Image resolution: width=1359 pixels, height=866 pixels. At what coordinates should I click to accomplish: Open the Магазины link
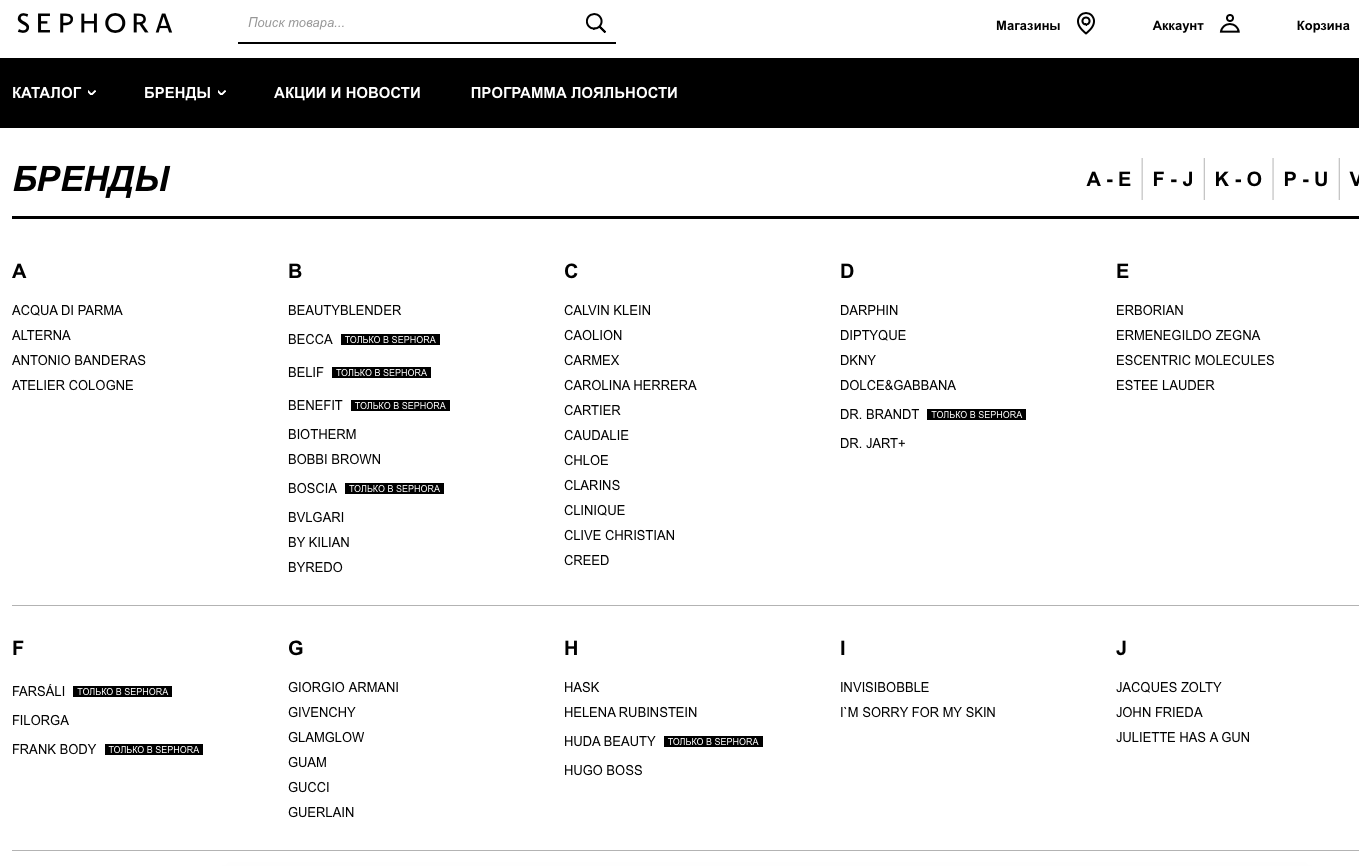coord(1028,26)
